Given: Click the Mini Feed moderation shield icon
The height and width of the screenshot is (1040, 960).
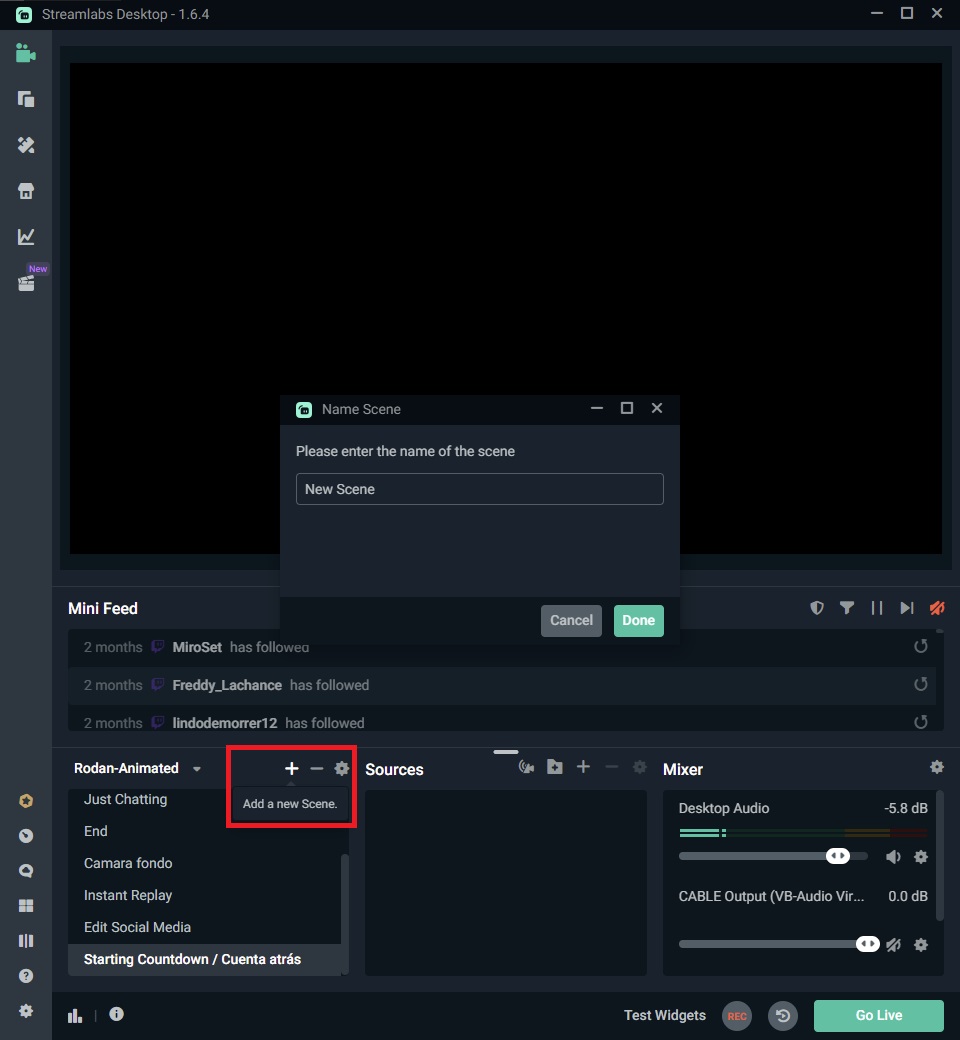Looking at the screenshot, I should (x=817, y=607).
